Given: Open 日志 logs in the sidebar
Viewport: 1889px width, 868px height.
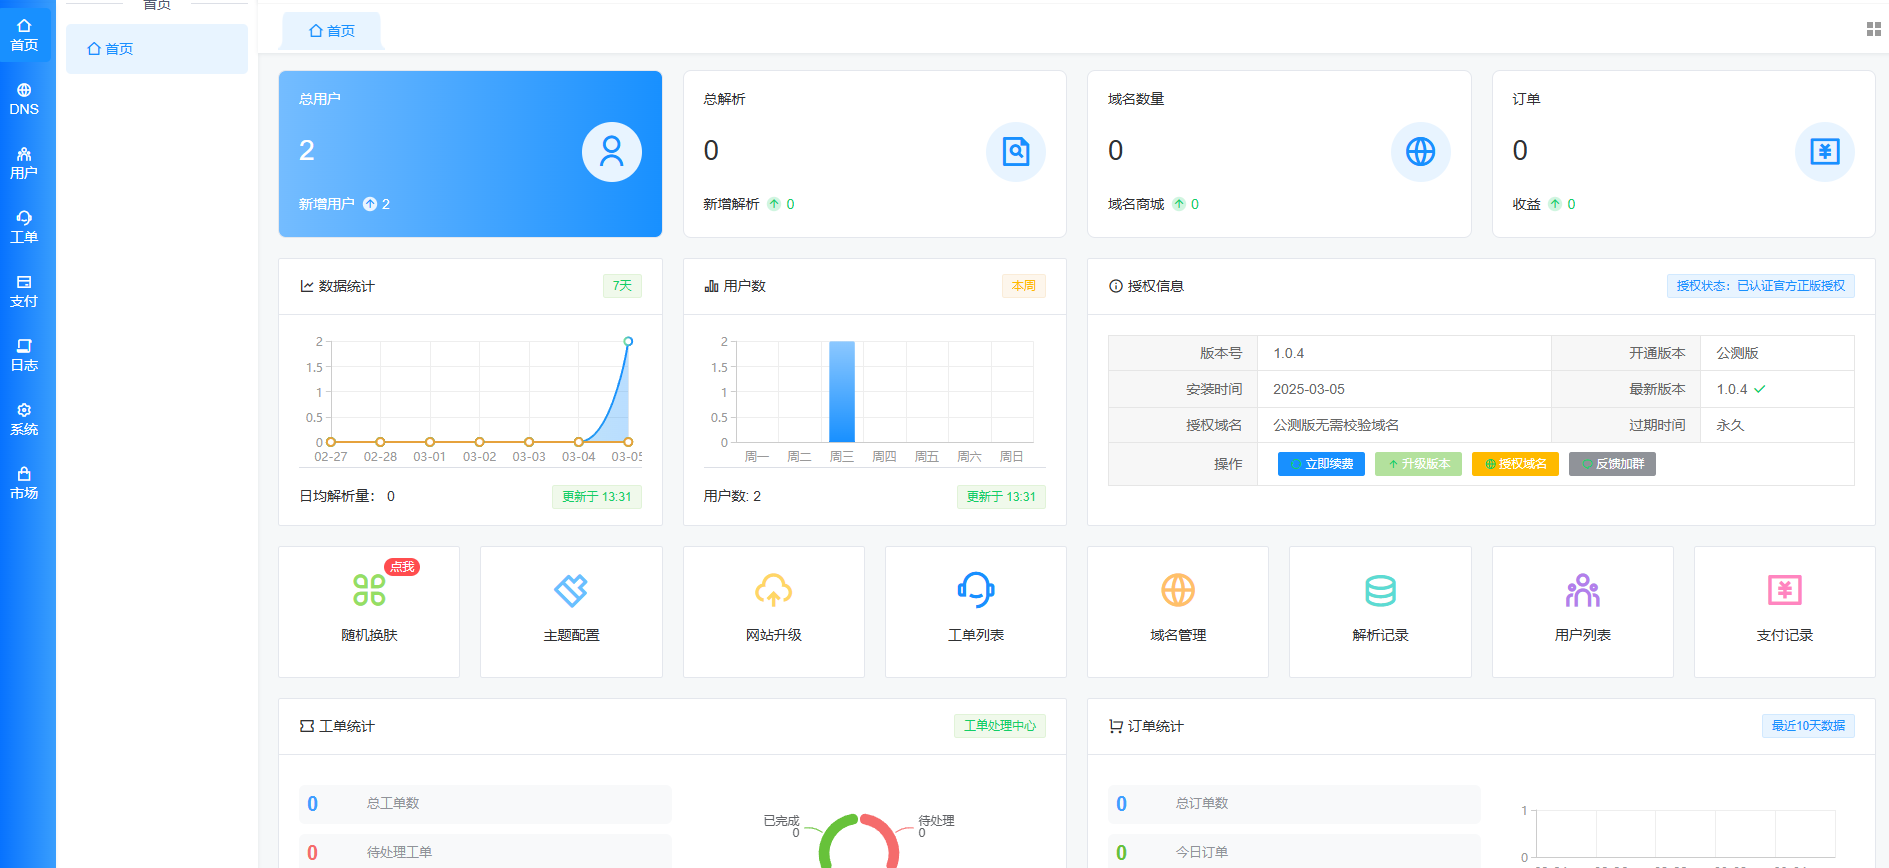Looking at the screenshot, I should (24, 355).
